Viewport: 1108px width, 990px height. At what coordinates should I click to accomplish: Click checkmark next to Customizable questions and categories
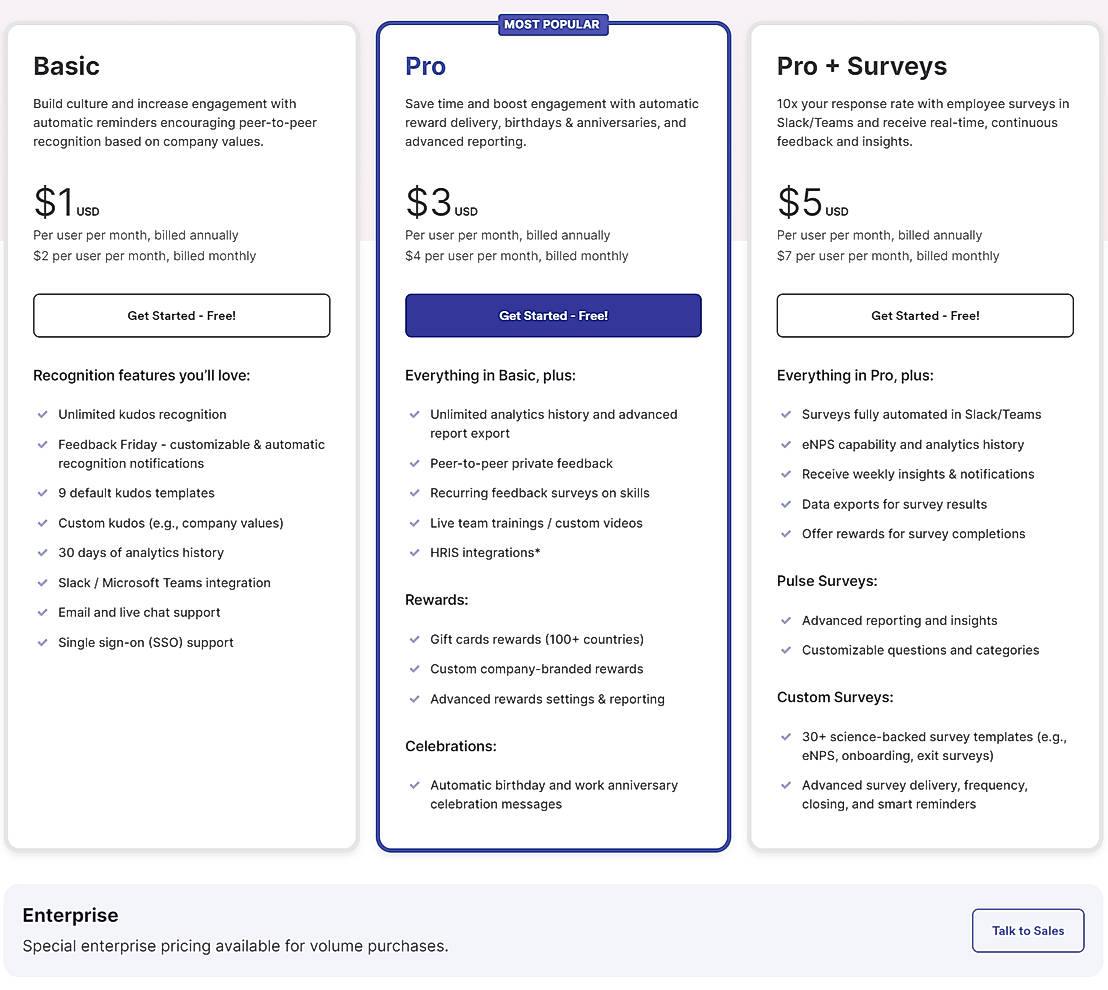(x=786, y=650)
